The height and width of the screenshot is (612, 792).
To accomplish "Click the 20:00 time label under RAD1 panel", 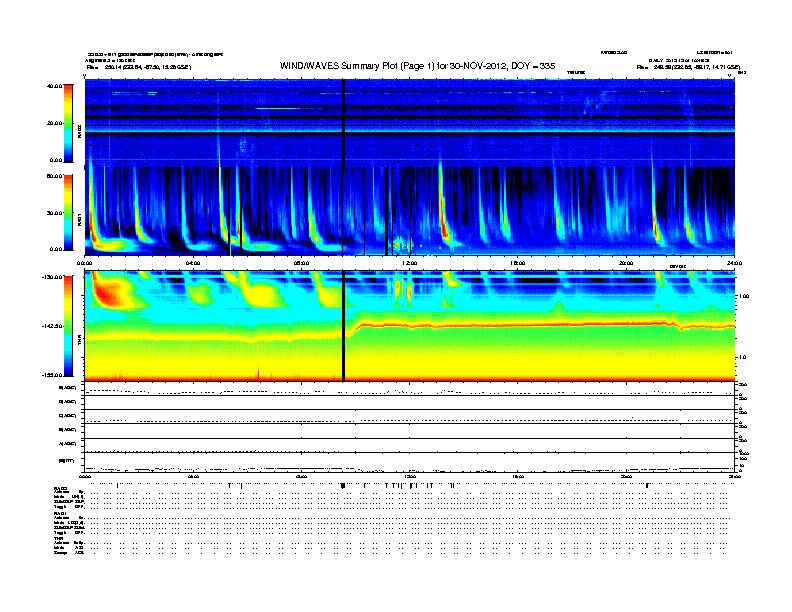I will 626,263.
